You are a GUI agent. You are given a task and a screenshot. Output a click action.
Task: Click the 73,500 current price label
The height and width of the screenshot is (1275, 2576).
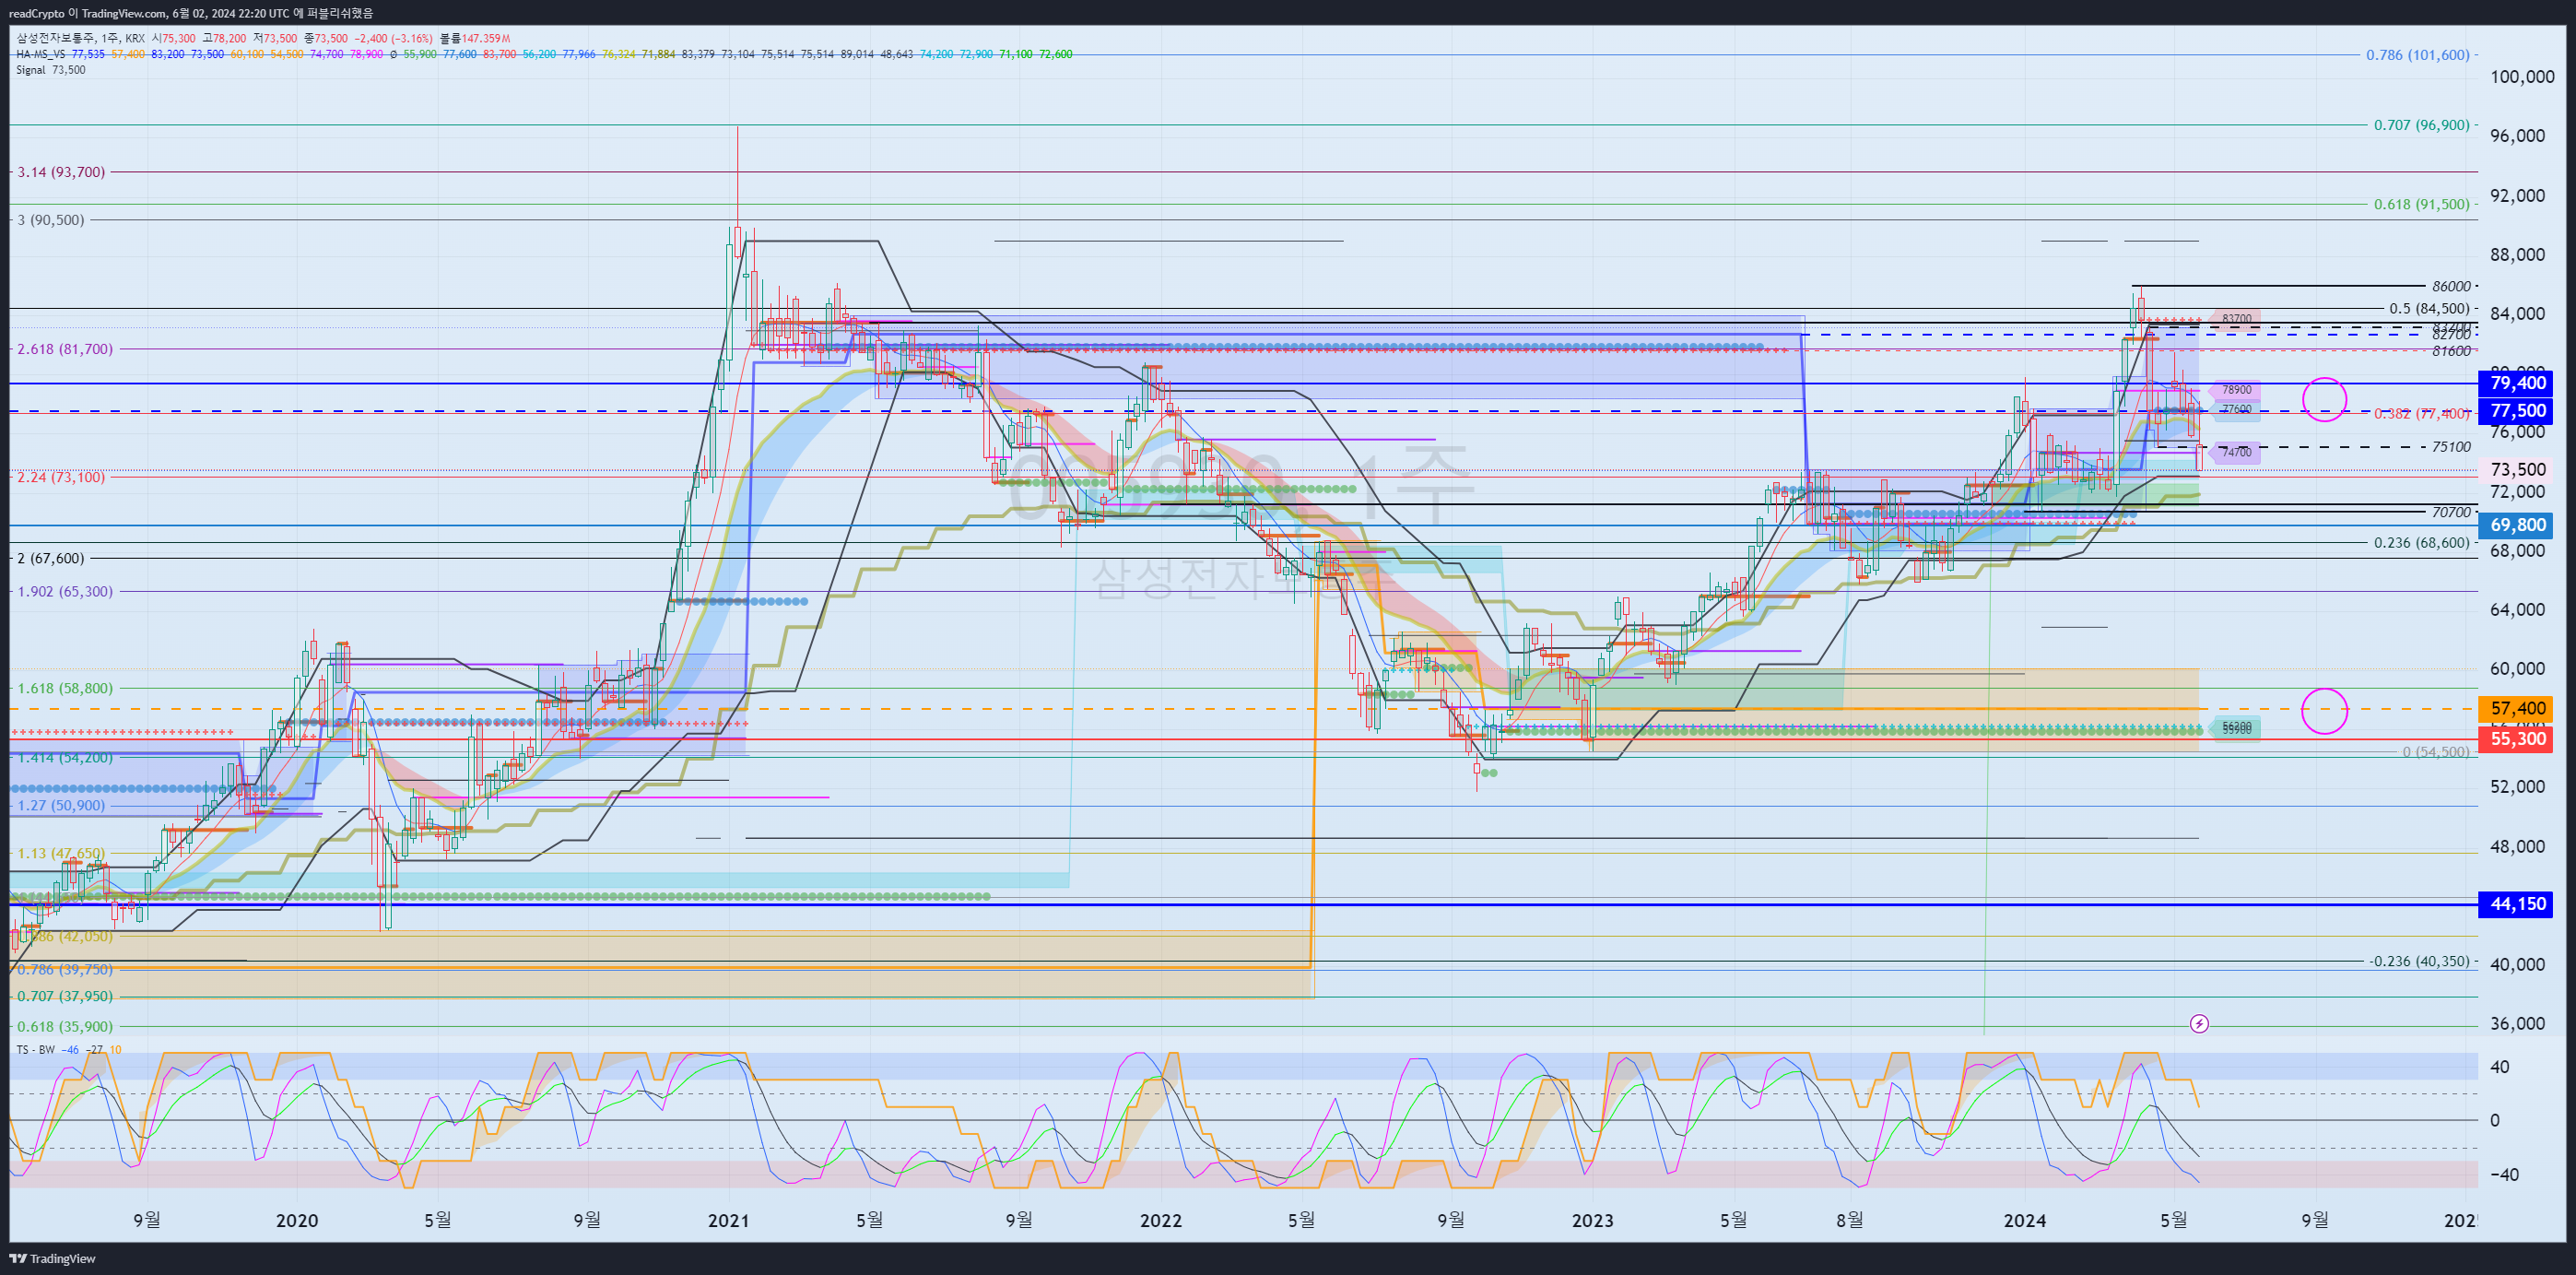click(x=2516, y=469)
